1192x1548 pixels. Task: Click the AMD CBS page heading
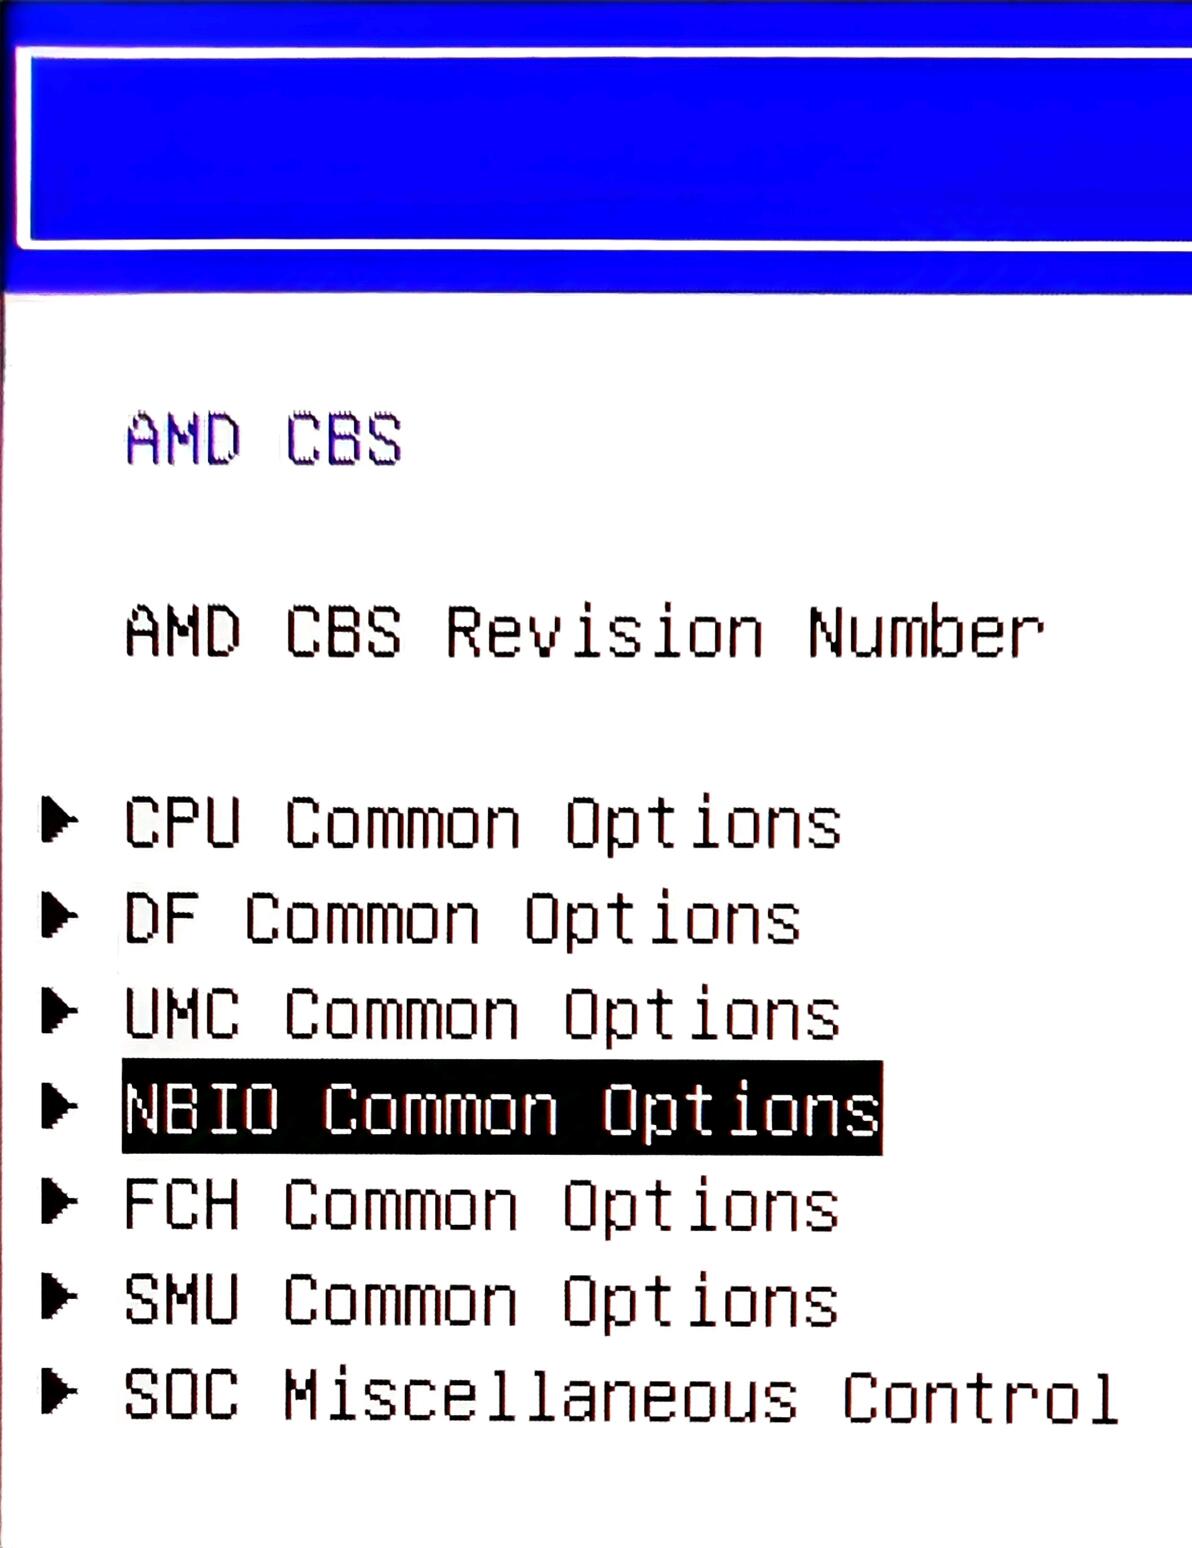(x=264, y=439)
